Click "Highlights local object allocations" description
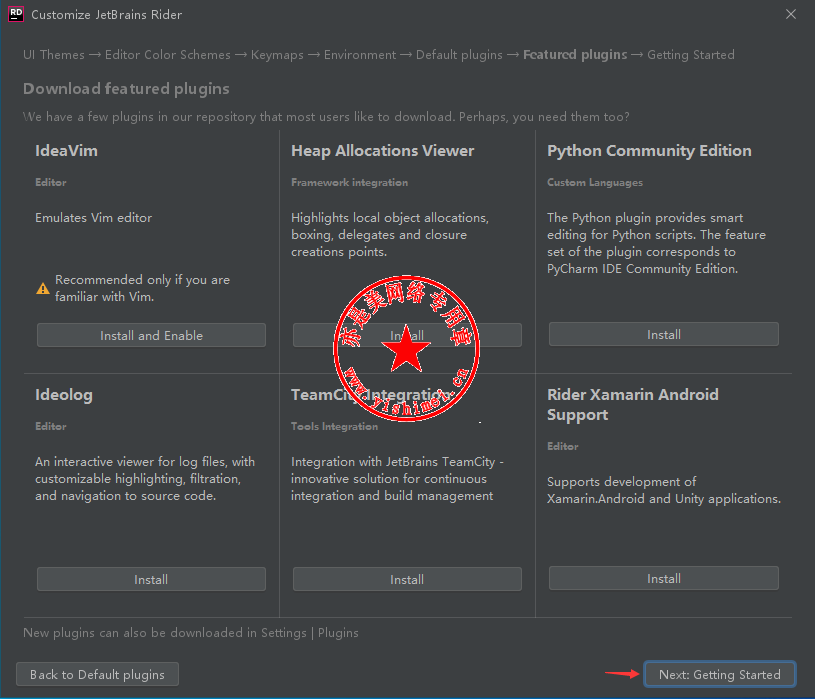 point(390,235)
